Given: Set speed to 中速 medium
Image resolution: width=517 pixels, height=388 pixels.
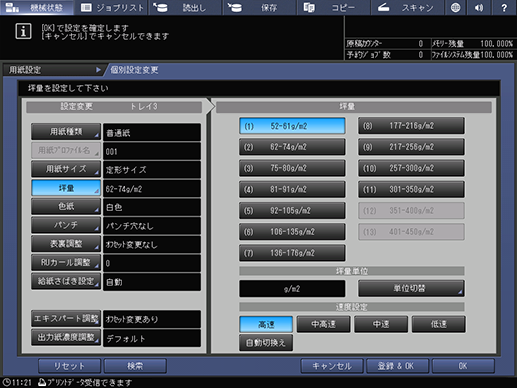Looking at the screenshot, I should coord(381,324).
